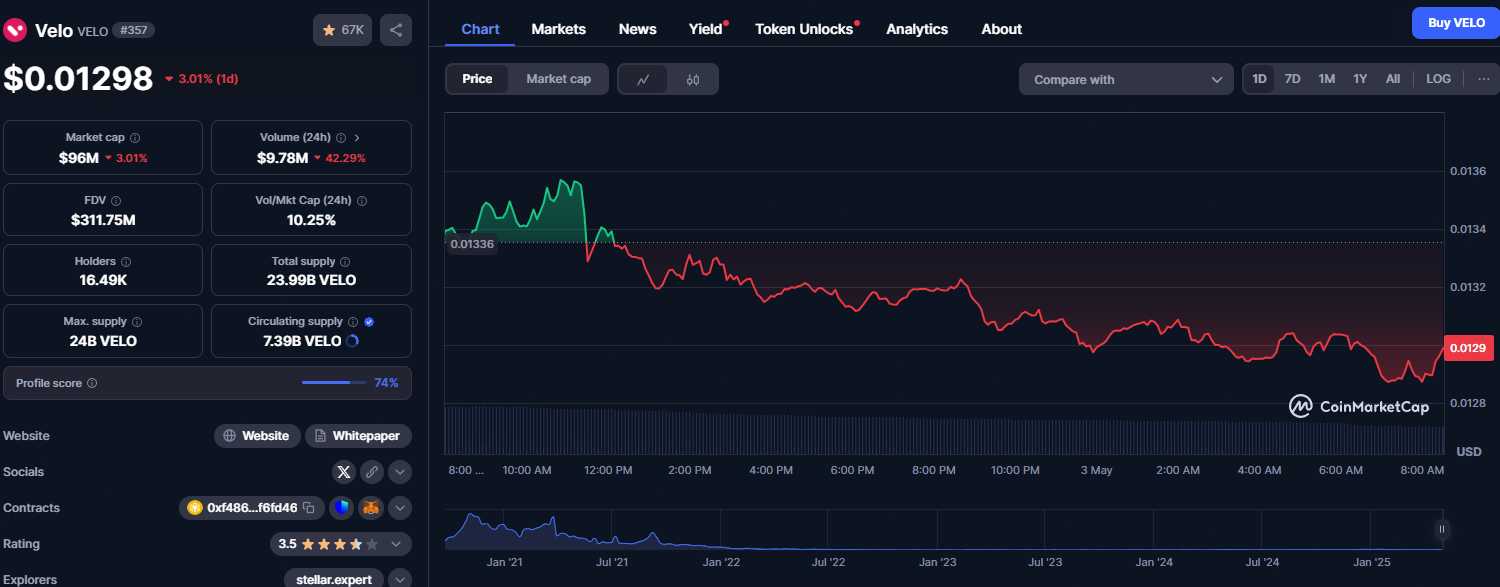Open the Whitepaper link
The width and height of the screenshot is (1500, 587).
coord(358,436)
